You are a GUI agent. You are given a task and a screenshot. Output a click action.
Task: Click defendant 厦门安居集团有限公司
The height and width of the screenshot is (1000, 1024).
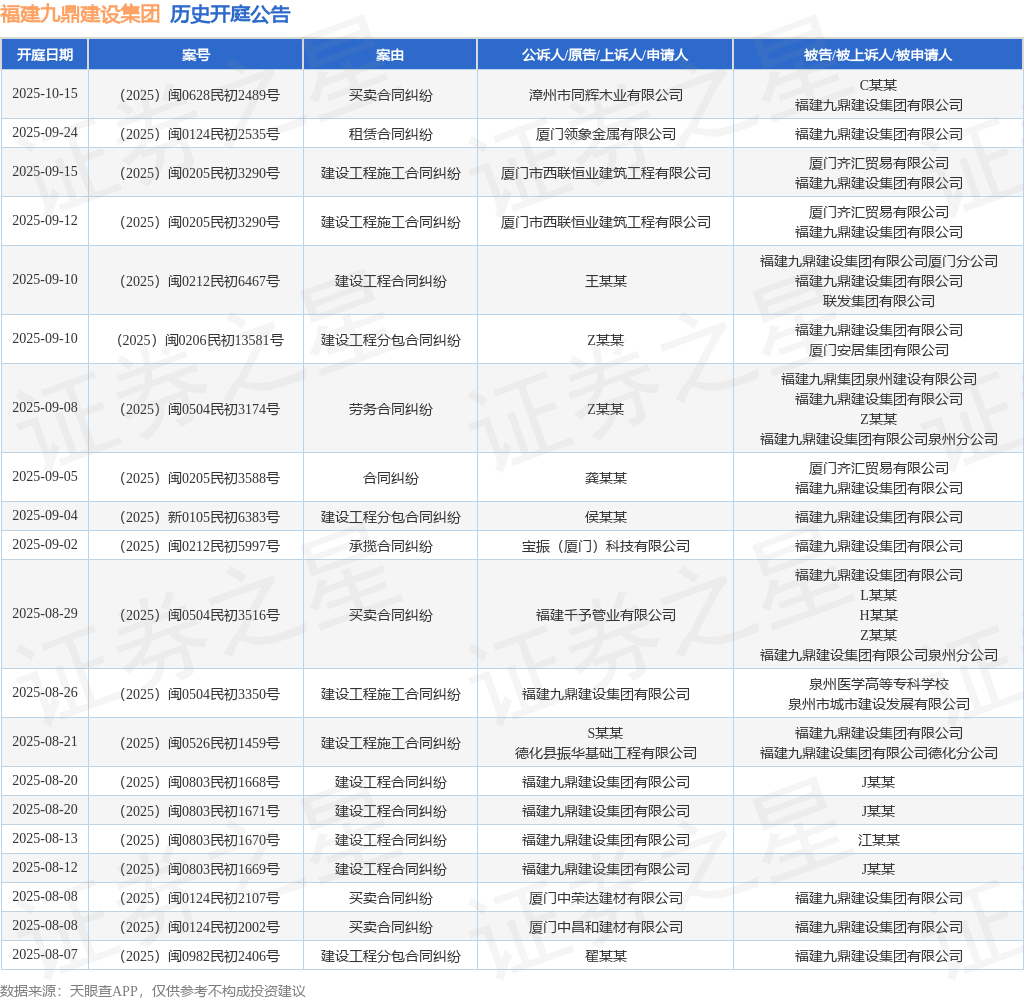point(878,350)
